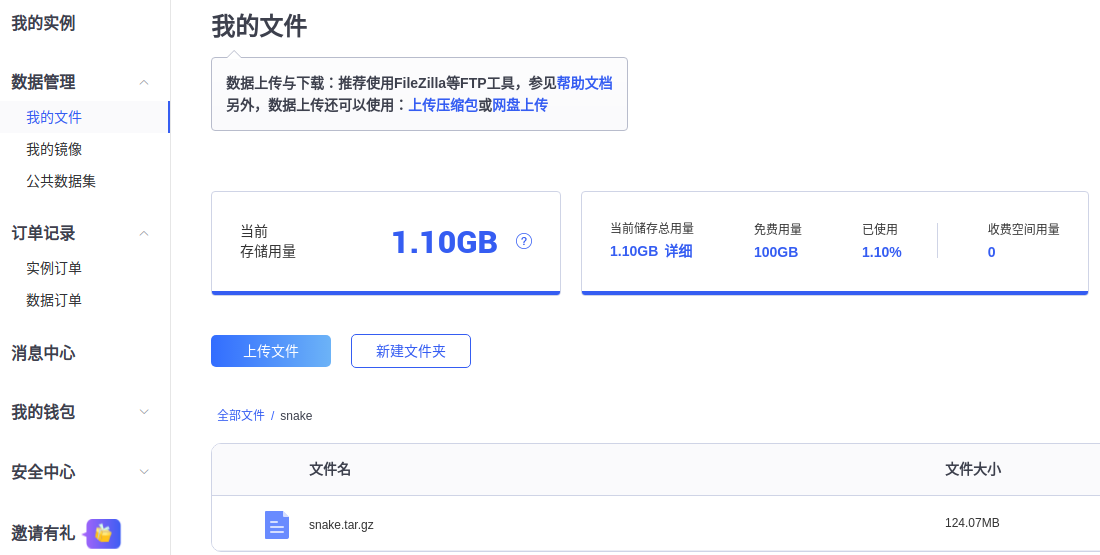Click the 1.10% used value
1100x555 pixels.
(882, 253)
